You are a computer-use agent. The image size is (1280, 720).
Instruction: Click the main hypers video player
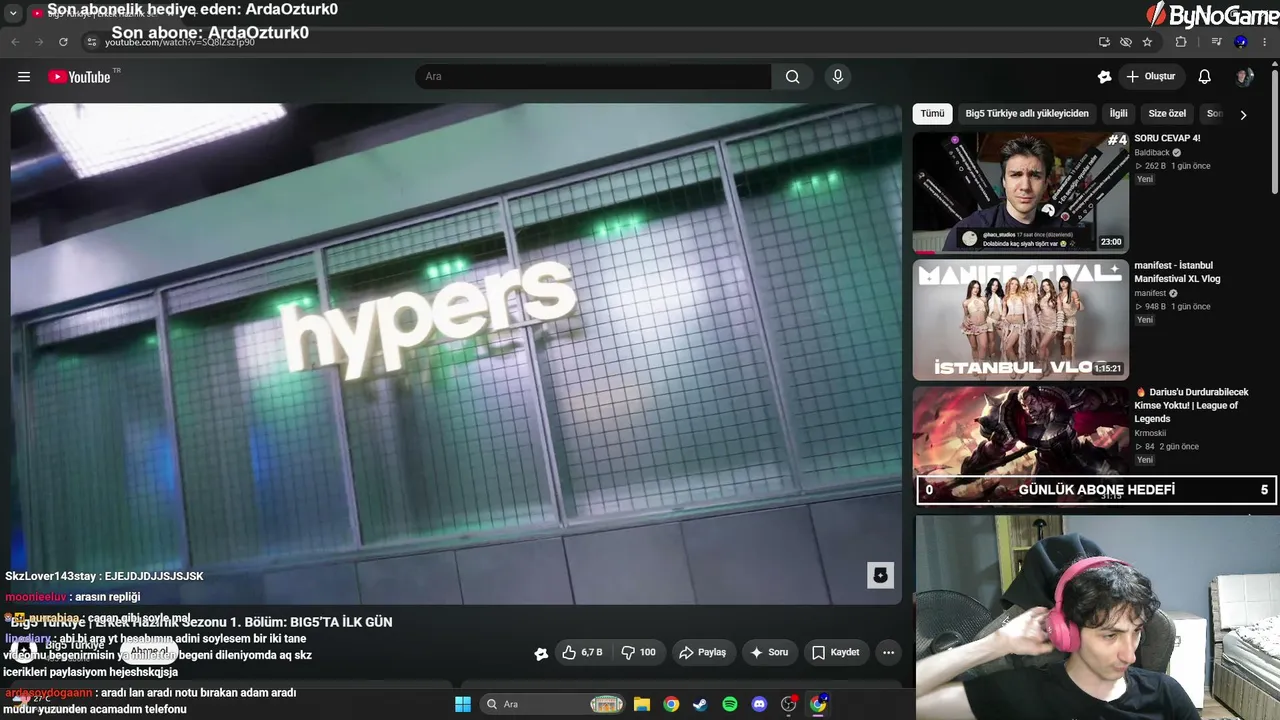point(456,353)
